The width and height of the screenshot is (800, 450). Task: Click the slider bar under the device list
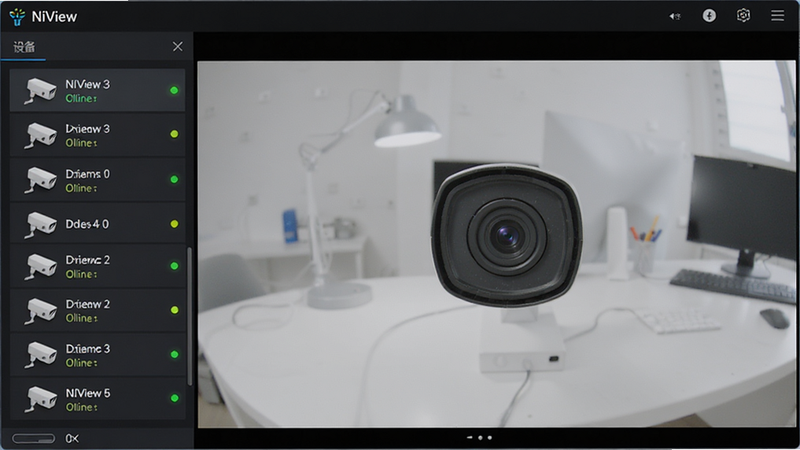pos(34,438)
